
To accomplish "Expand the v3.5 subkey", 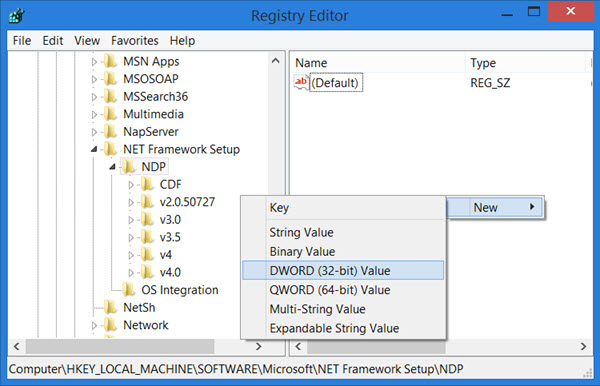I will point(131,238).
